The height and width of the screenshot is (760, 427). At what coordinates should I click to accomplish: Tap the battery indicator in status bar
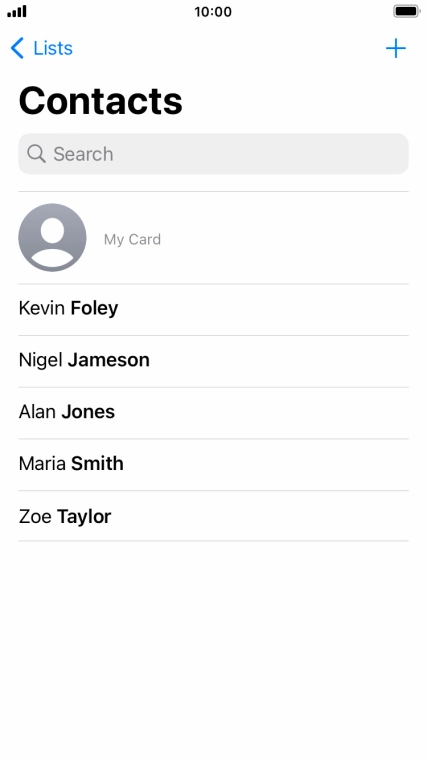[x=406, y=11]
